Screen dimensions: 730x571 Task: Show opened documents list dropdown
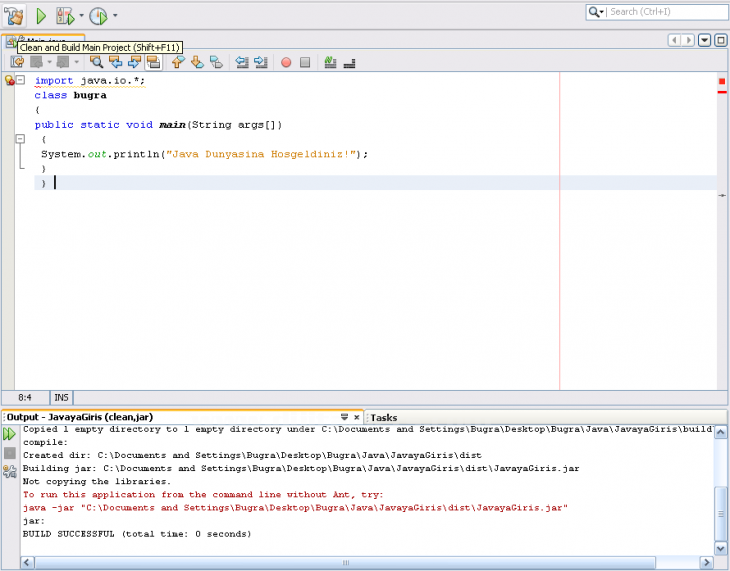705,41
